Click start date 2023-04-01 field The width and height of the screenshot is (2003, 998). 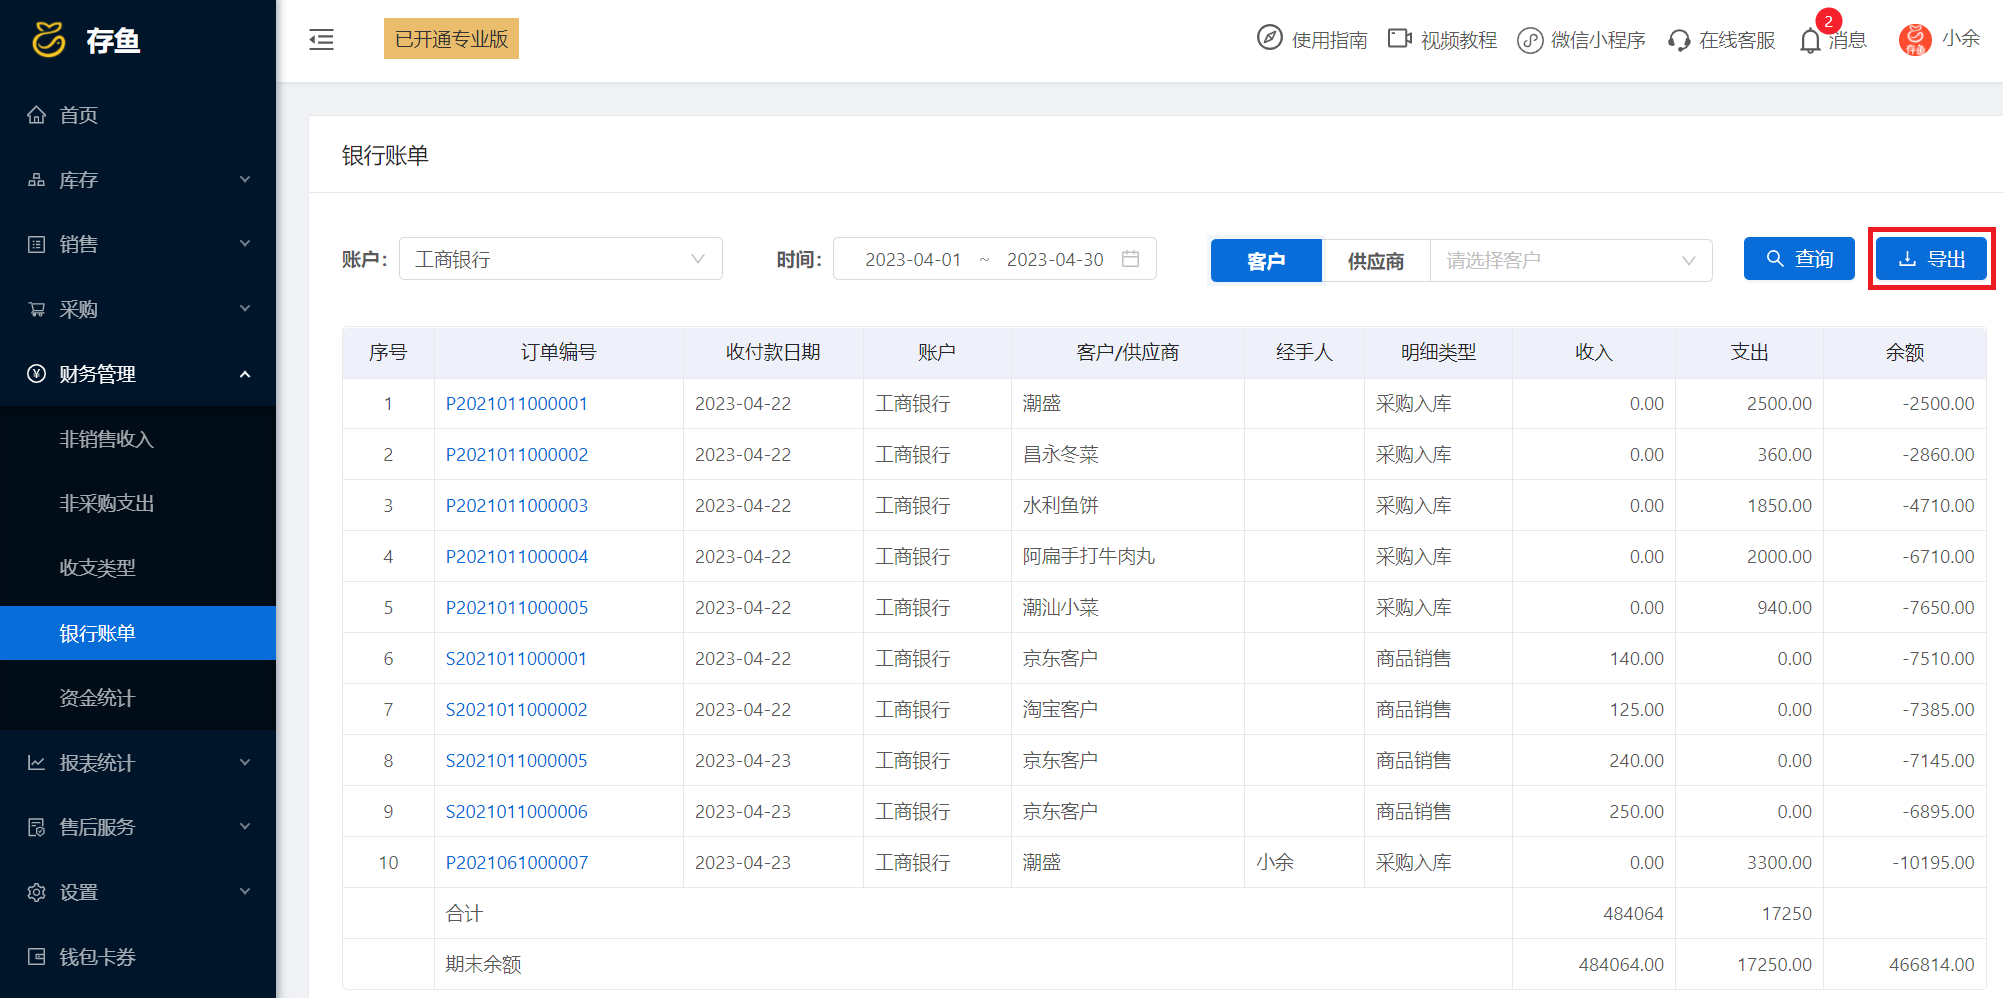(x=912, y=260)
